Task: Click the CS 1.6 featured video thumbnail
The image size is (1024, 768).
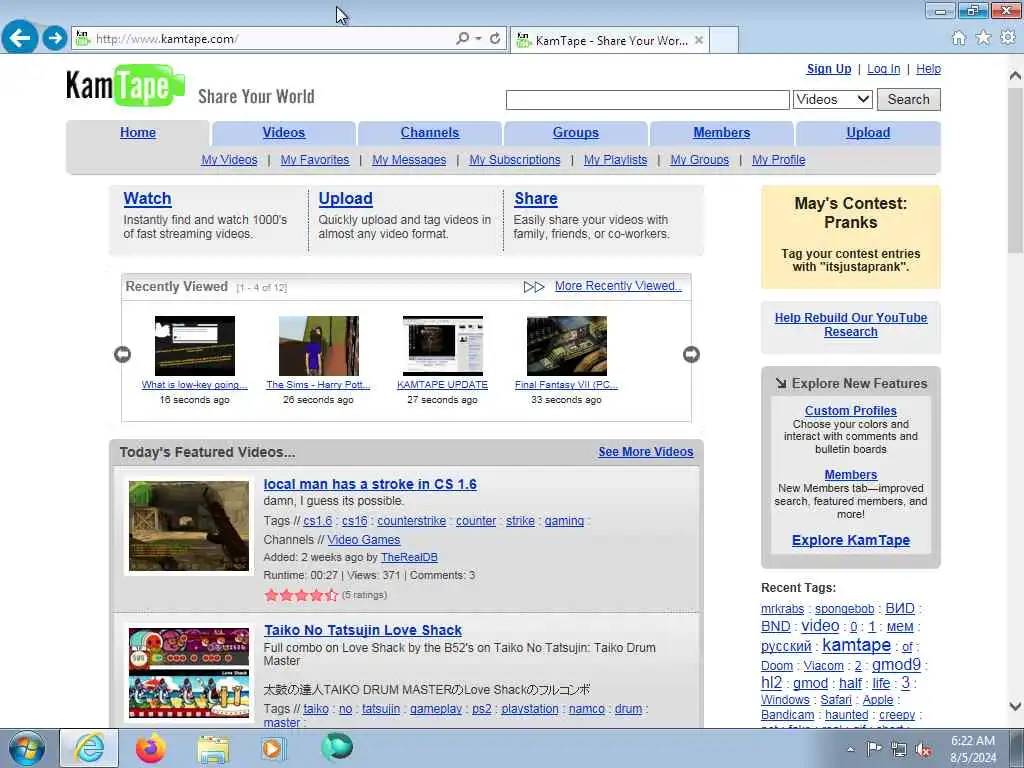Action: pyautogui.click(x=189, y=526)
